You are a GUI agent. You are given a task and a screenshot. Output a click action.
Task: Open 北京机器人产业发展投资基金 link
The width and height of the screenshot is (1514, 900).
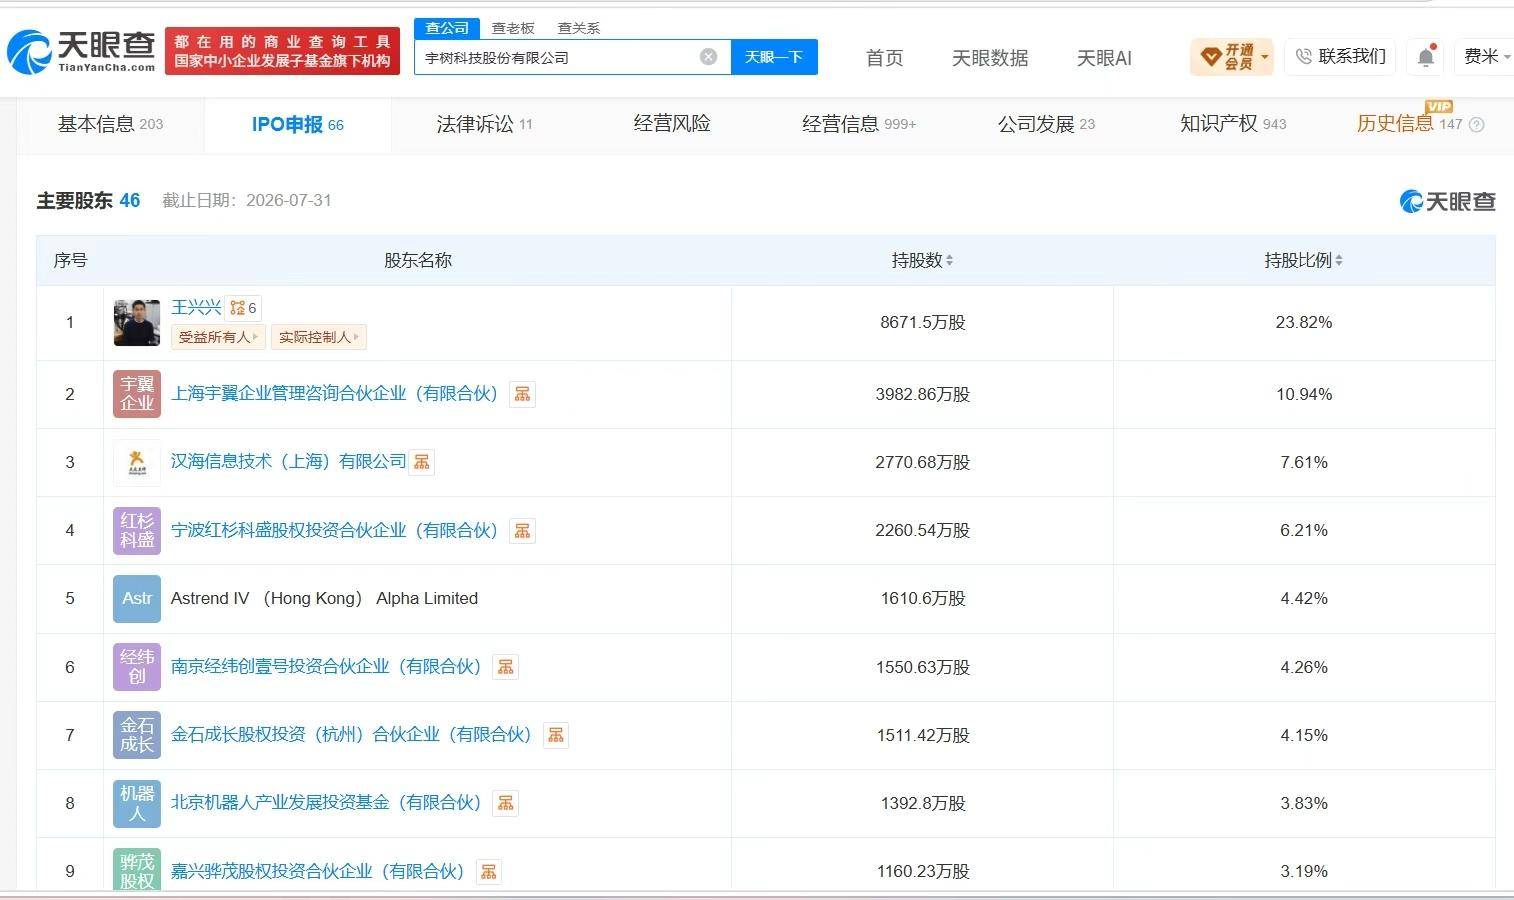point(326,803)
